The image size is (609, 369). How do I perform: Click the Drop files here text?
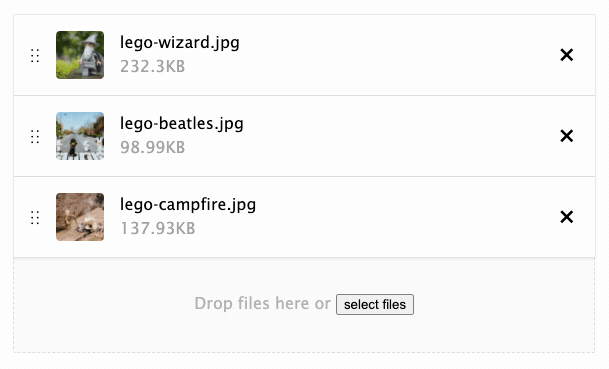251,303
